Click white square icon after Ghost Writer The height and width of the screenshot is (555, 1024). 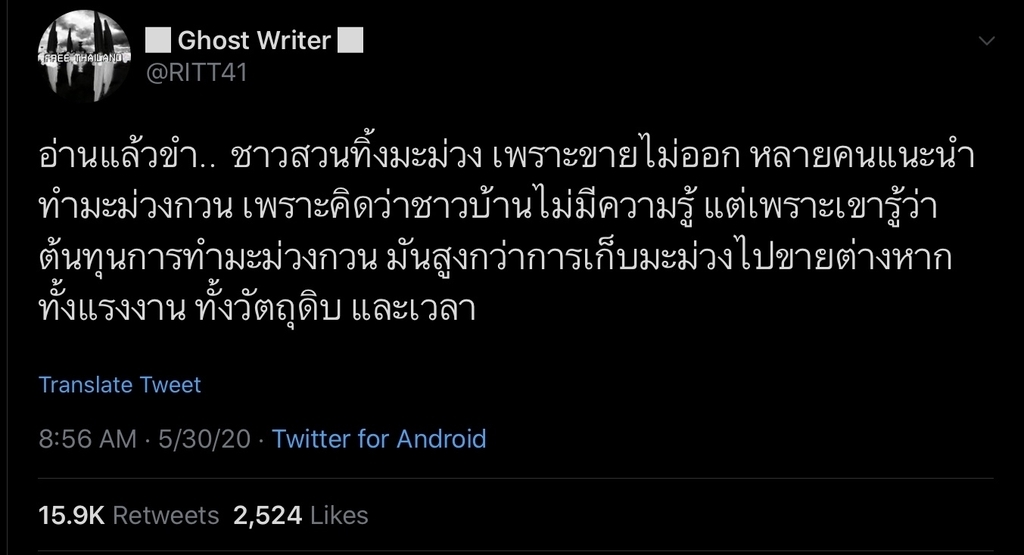[x=349, y=41]
